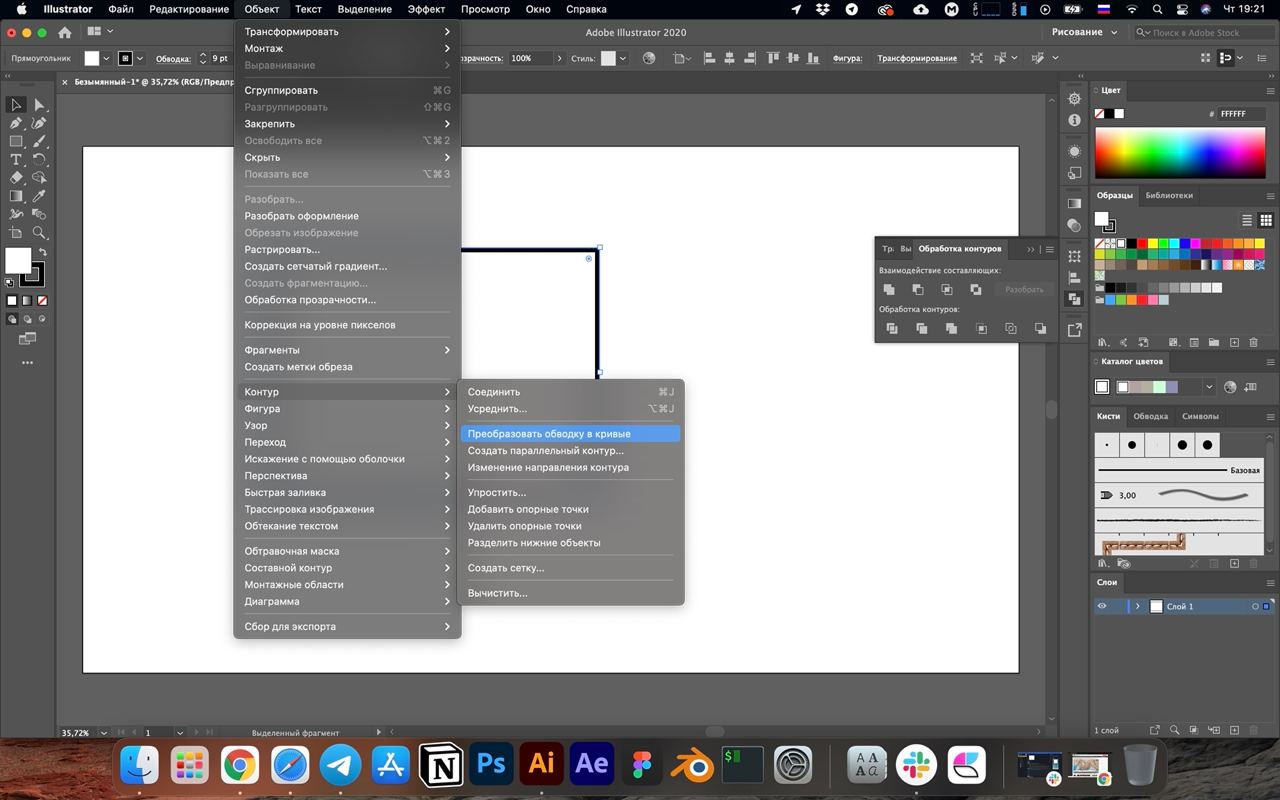The height and width of the screenshot is (800, 1280).
Task: Choose Преобразовать обводку в кривые
Action: coord(570,434)
